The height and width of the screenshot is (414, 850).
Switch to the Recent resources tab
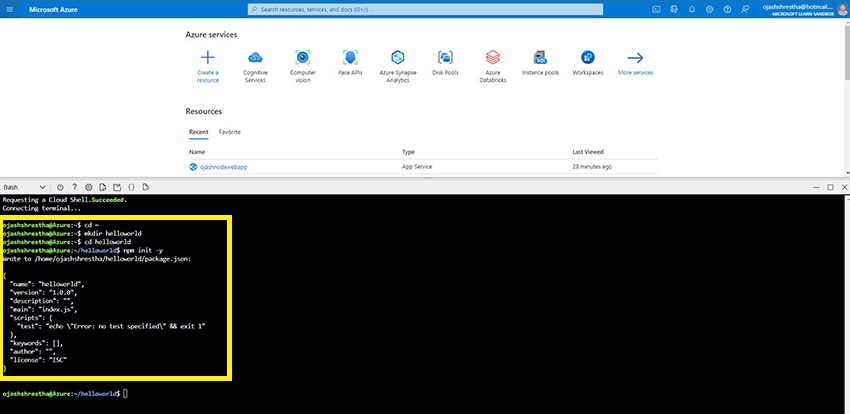(198, 132)
